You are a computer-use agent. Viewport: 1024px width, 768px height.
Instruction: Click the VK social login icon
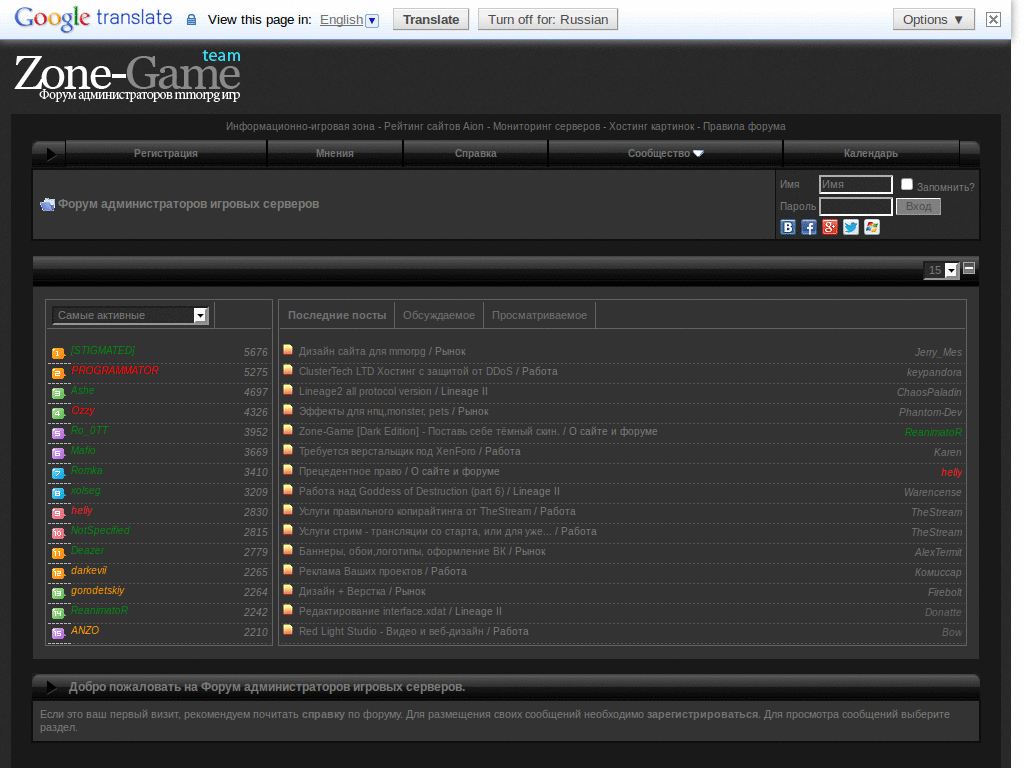[x=788, y=227]
